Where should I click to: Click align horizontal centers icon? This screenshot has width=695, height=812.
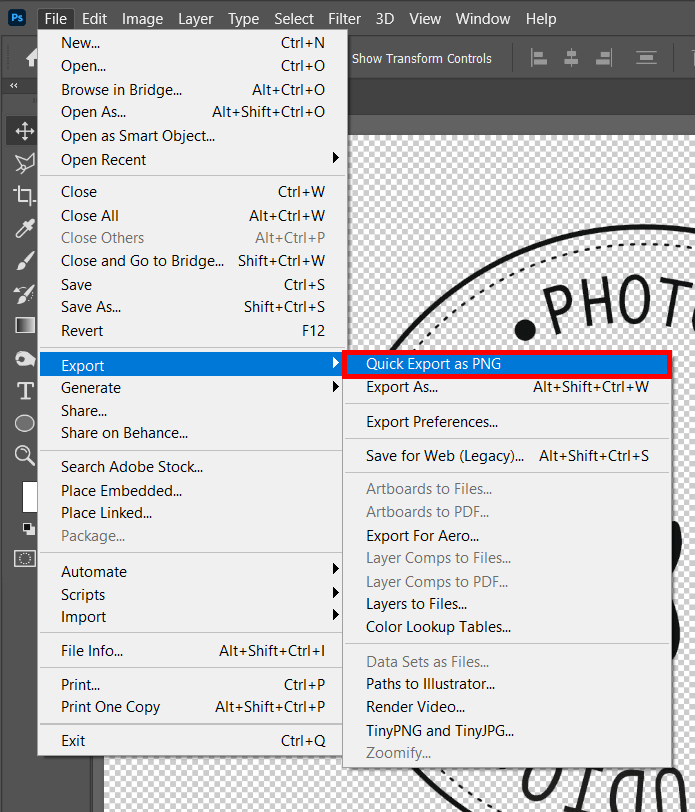[571, 58]
